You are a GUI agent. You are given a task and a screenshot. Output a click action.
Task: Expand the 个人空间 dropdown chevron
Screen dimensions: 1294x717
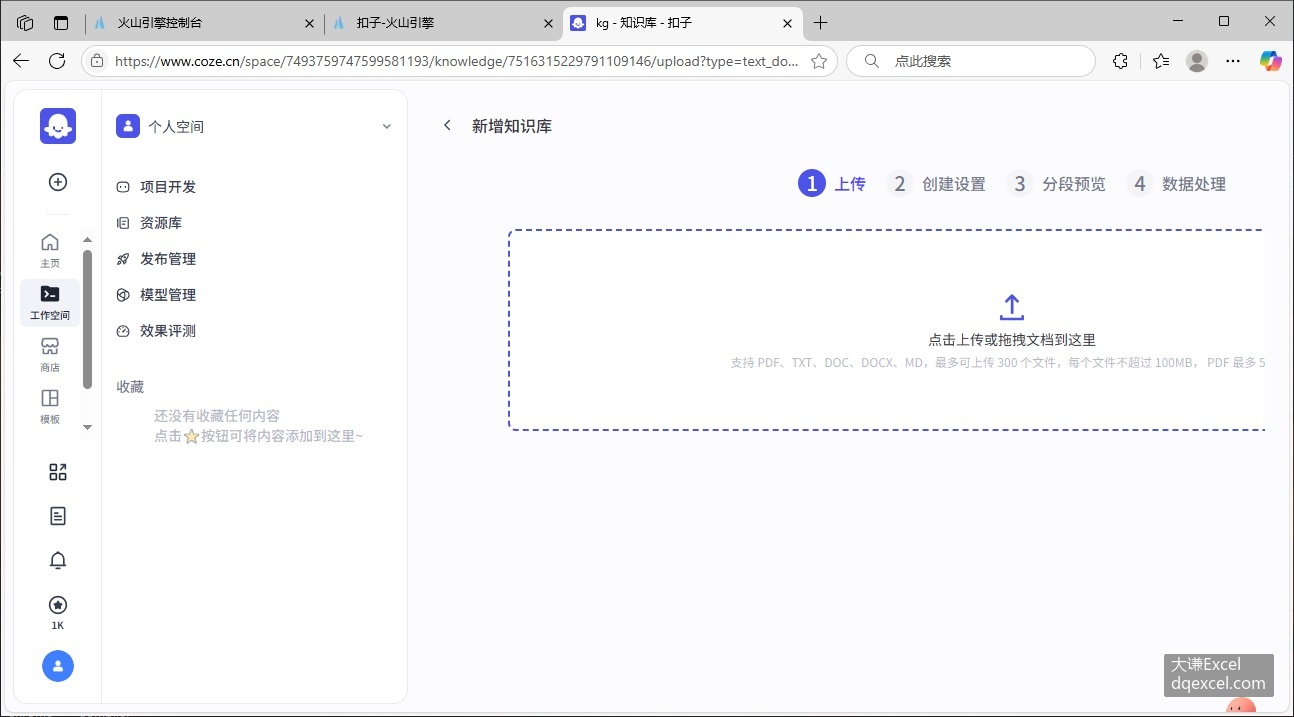click(387, 127)
